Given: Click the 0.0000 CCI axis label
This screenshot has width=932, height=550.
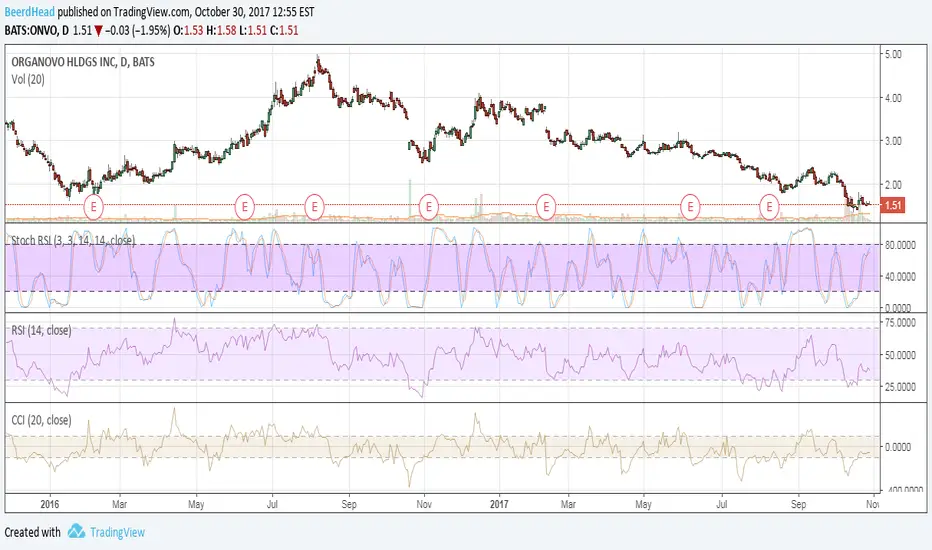Looking at the screenshot, I should (898, 447).
